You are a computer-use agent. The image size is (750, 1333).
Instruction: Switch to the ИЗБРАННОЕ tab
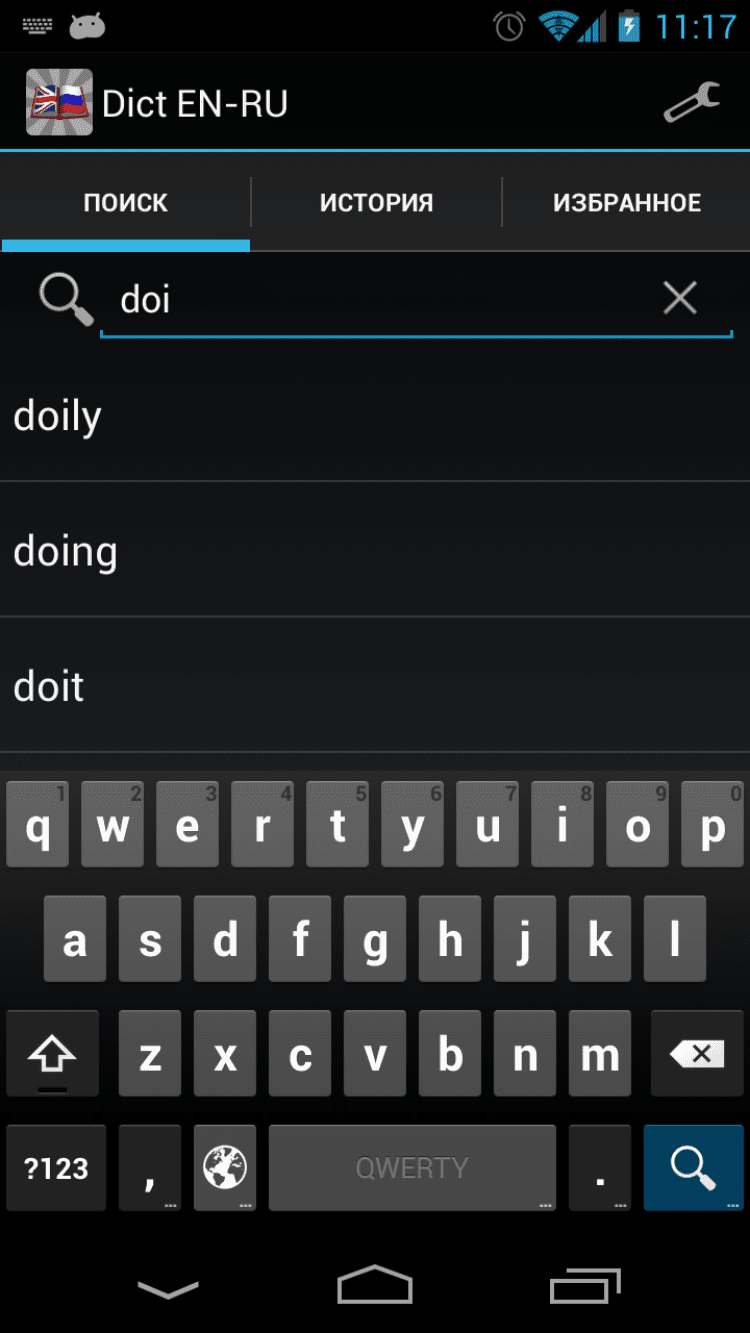(627, 203)
